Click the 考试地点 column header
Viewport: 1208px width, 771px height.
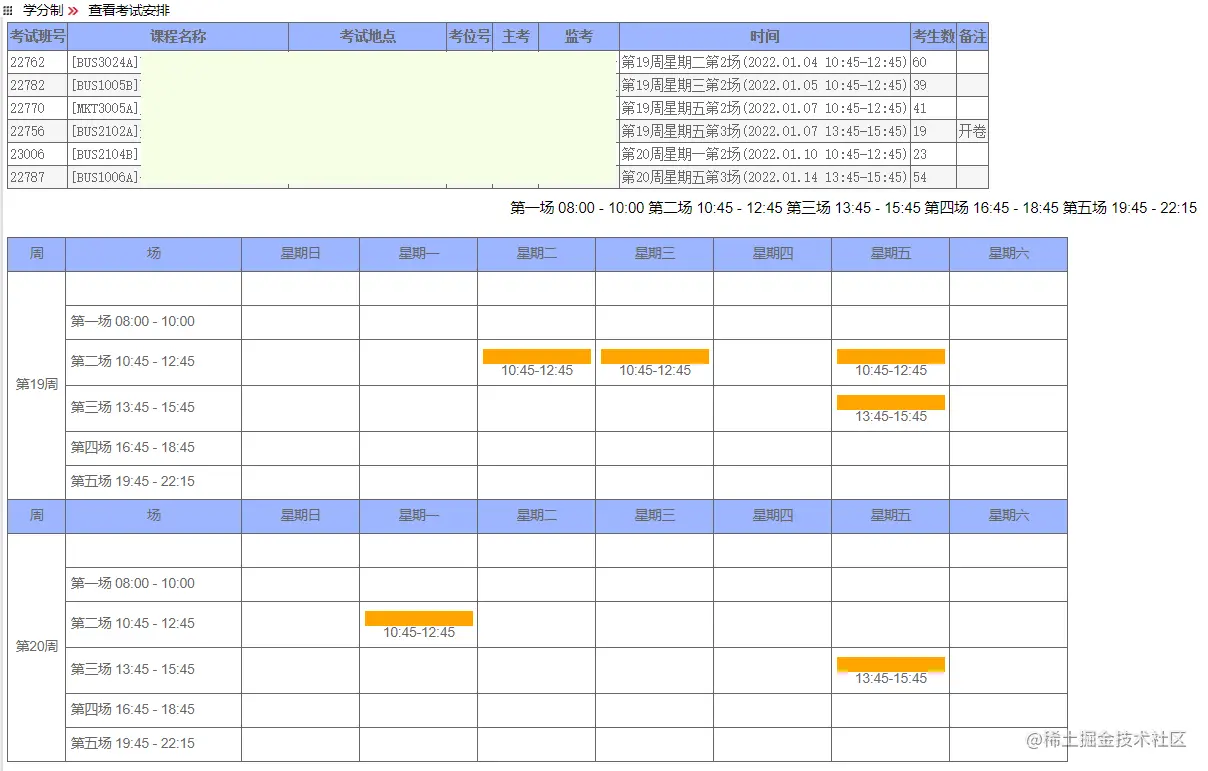(367, 37)
